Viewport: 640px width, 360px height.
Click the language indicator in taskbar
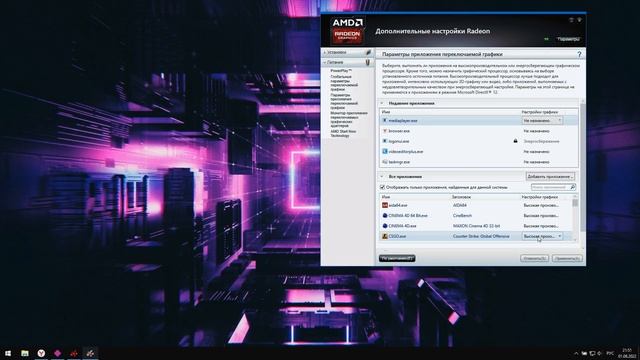tap(610, 353)
